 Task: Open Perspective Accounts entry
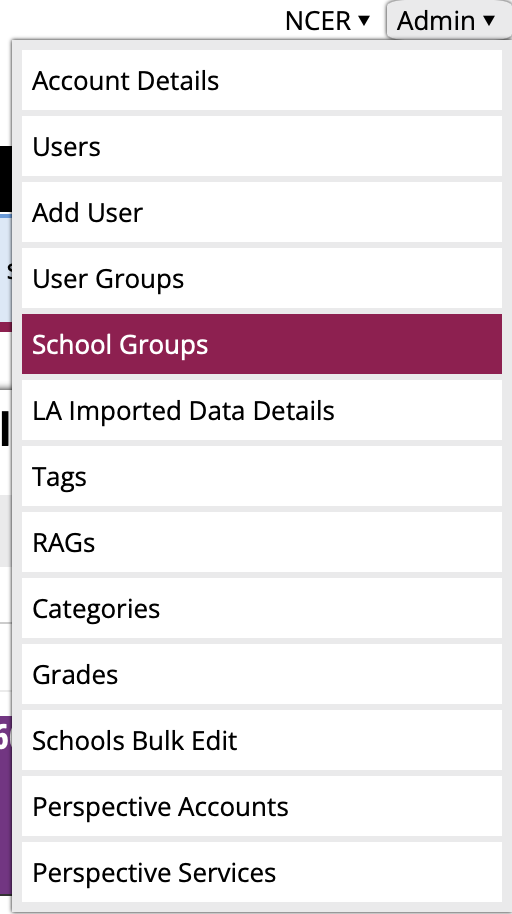coord(261,806)
